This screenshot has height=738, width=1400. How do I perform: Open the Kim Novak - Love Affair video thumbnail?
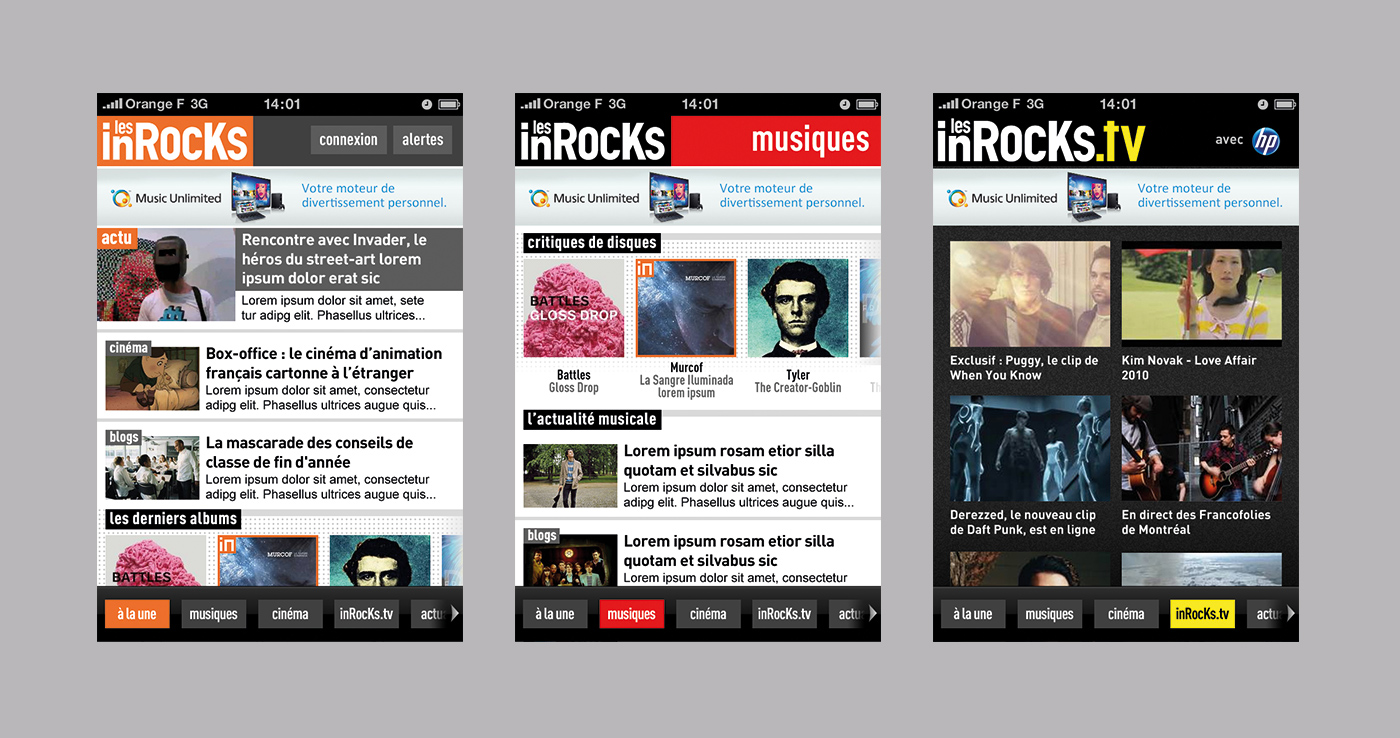click(x=1201, y=294)
